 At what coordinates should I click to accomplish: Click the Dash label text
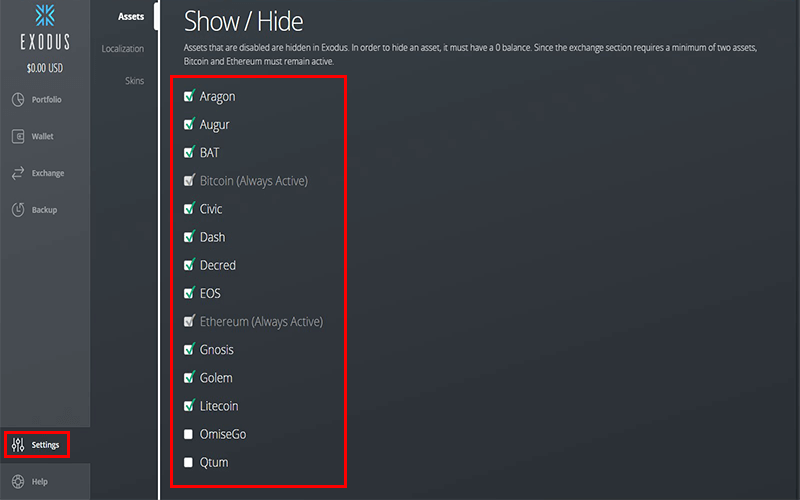[x=212, y=237]
